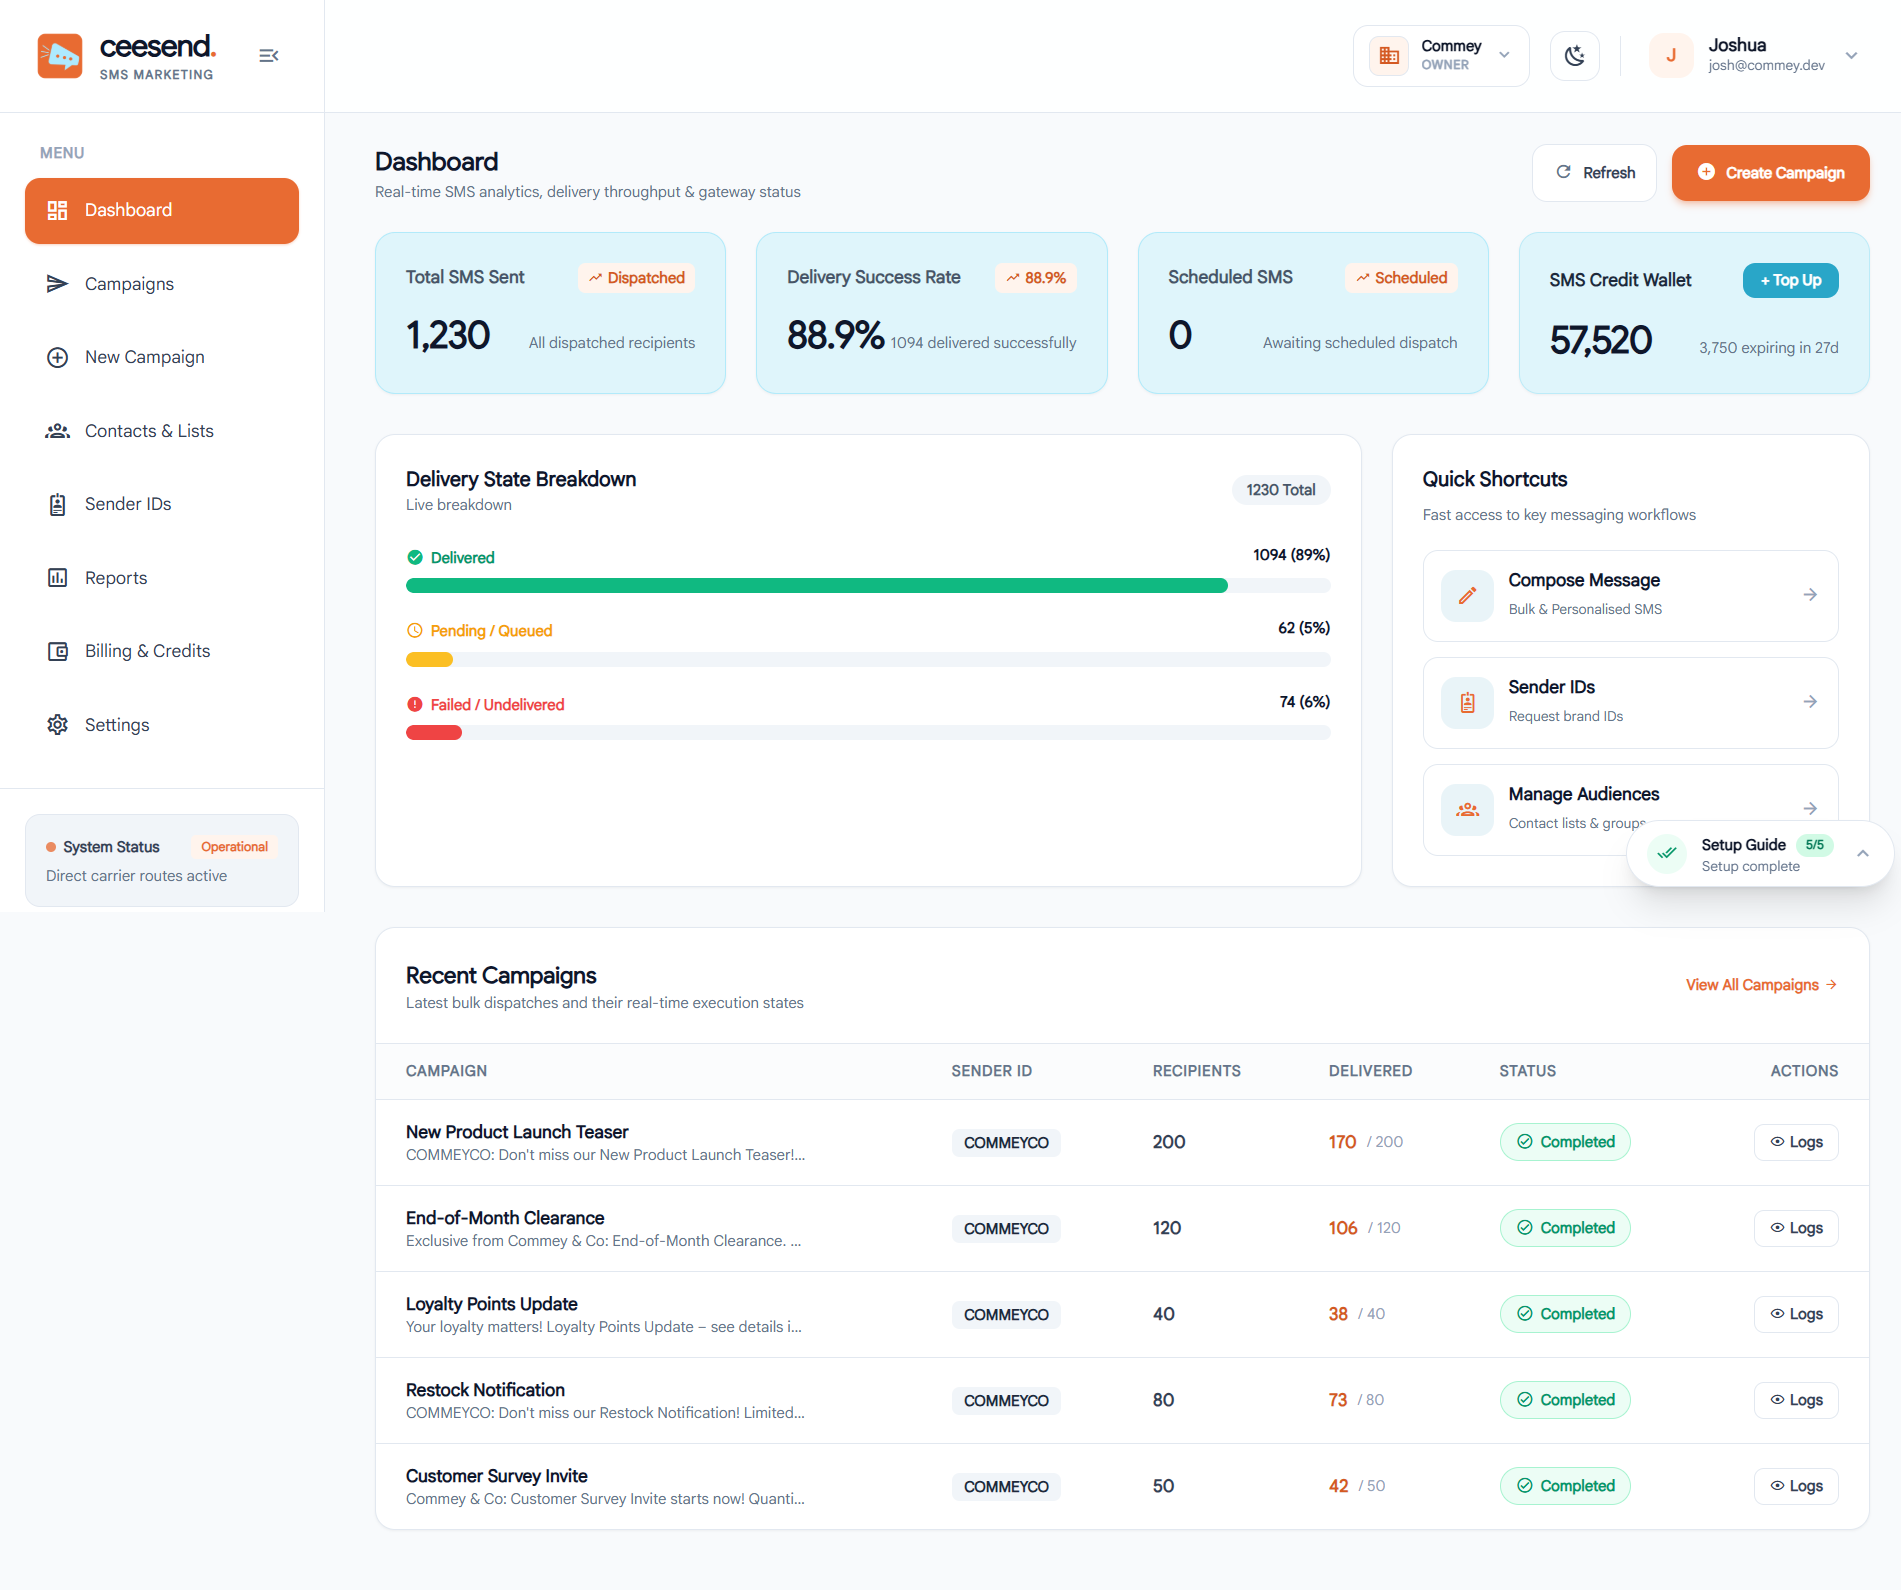Collapse the Setup Guide panel chevron
Viewport: 1901px width, 1590px height.
point(1863,854)
